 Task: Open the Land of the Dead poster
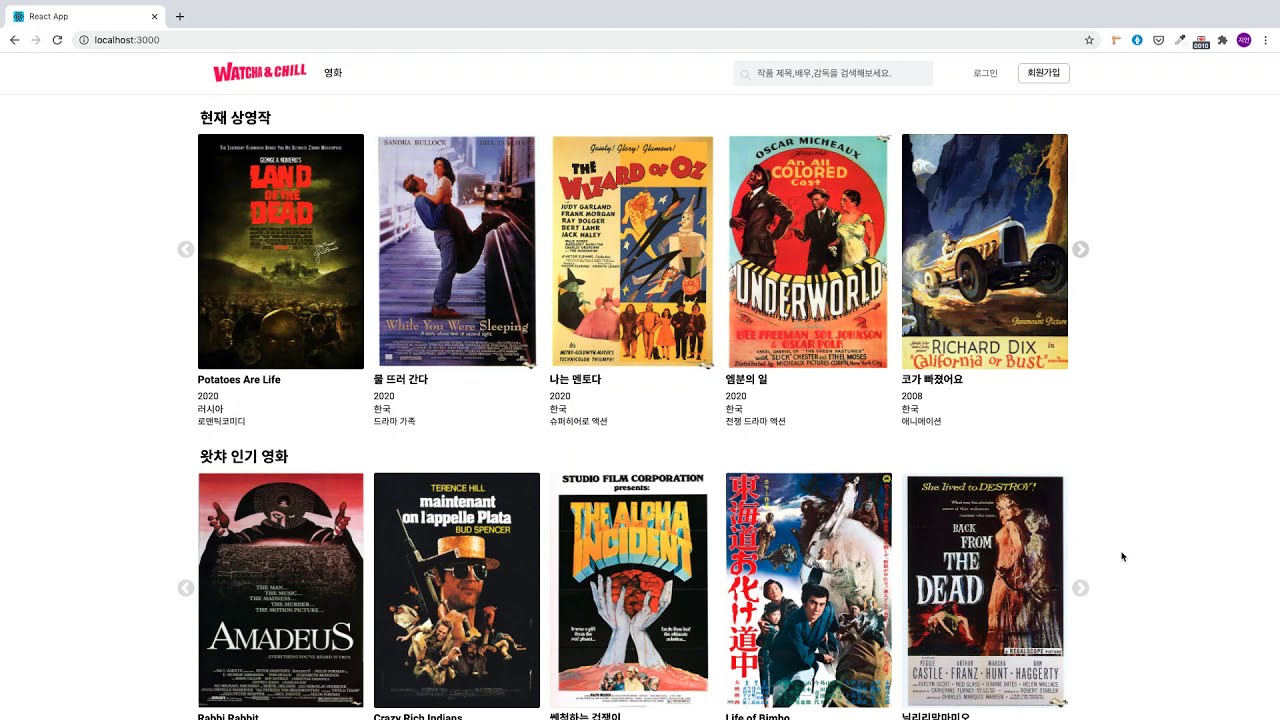tap(281, 252)
